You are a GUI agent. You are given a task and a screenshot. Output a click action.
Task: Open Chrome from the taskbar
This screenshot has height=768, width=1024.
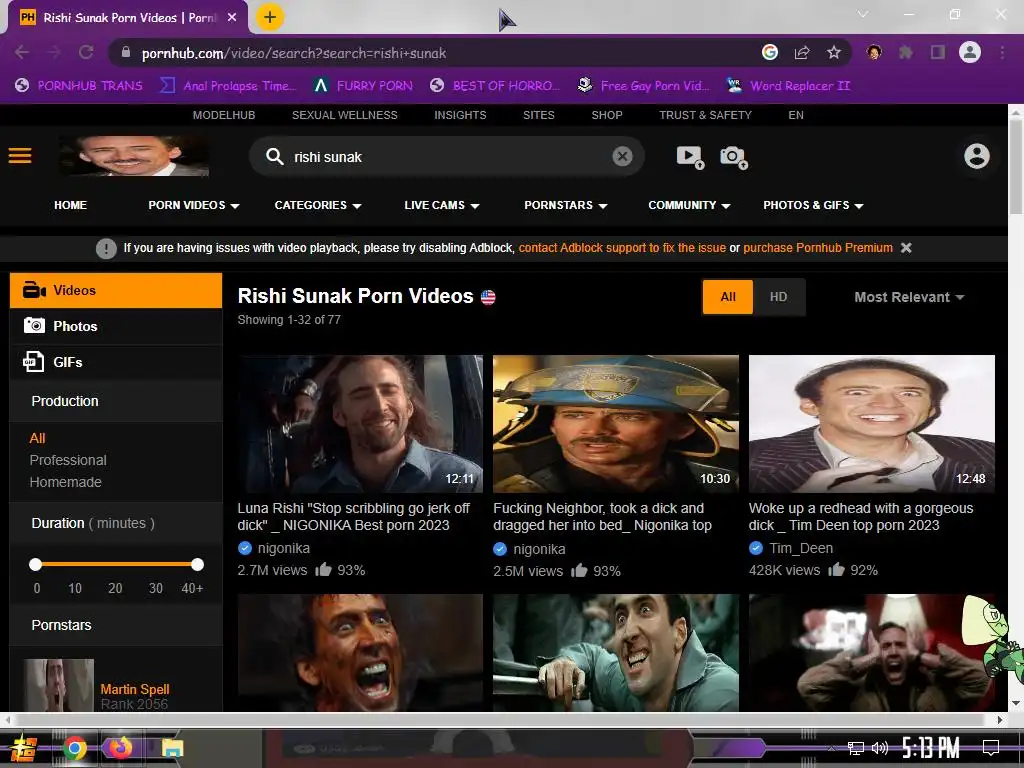(74, 748)
